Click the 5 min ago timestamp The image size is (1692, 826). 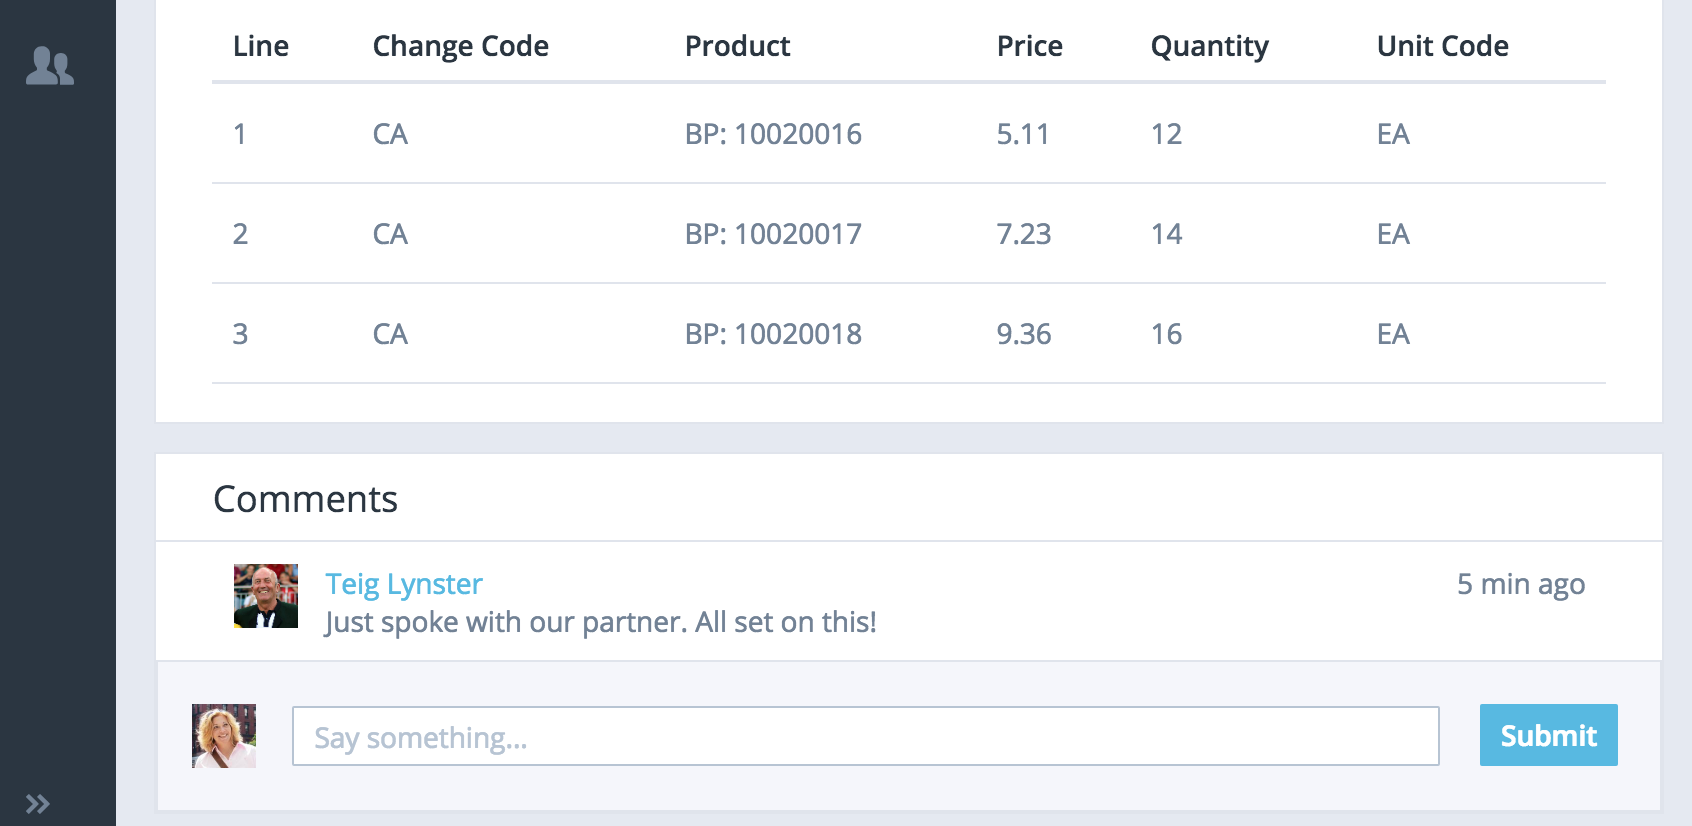click(x=1521, y=583)
